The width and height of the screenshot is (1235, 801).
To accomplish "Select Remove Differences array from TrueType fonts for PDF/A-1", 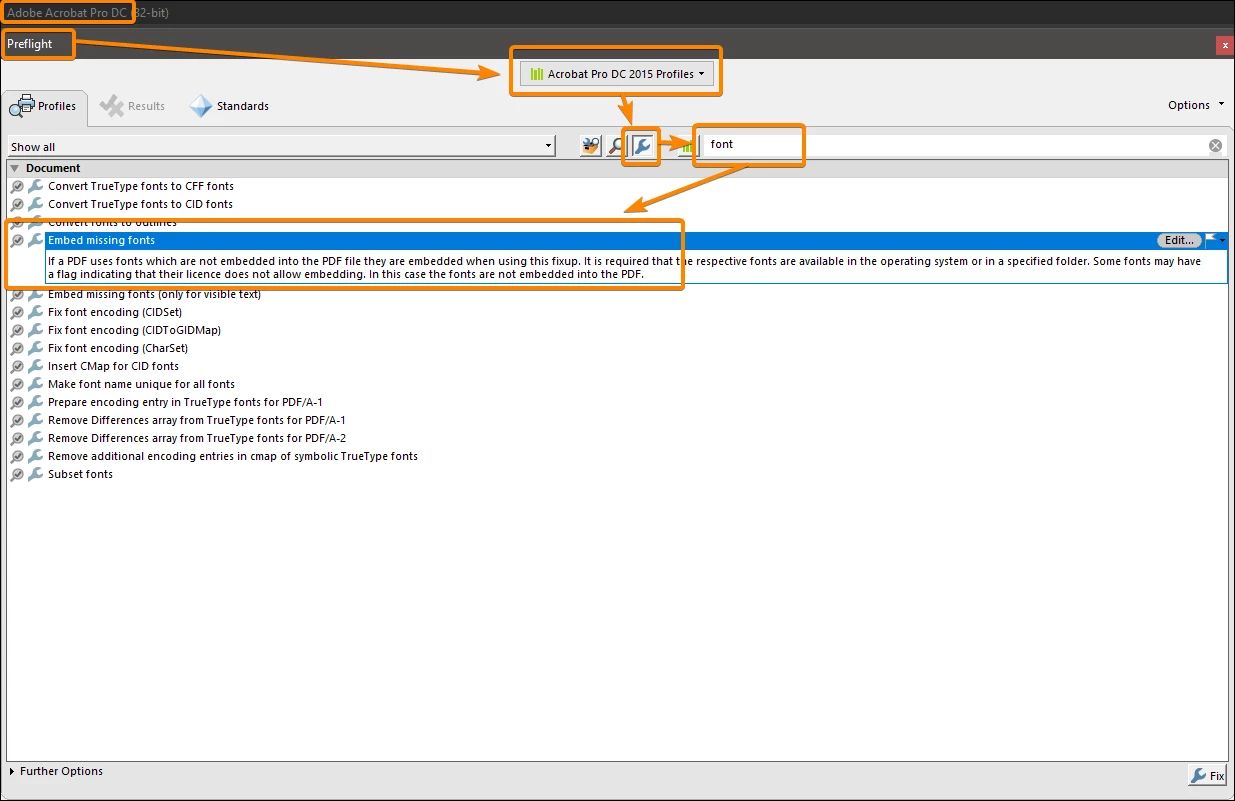I will 197,420.
